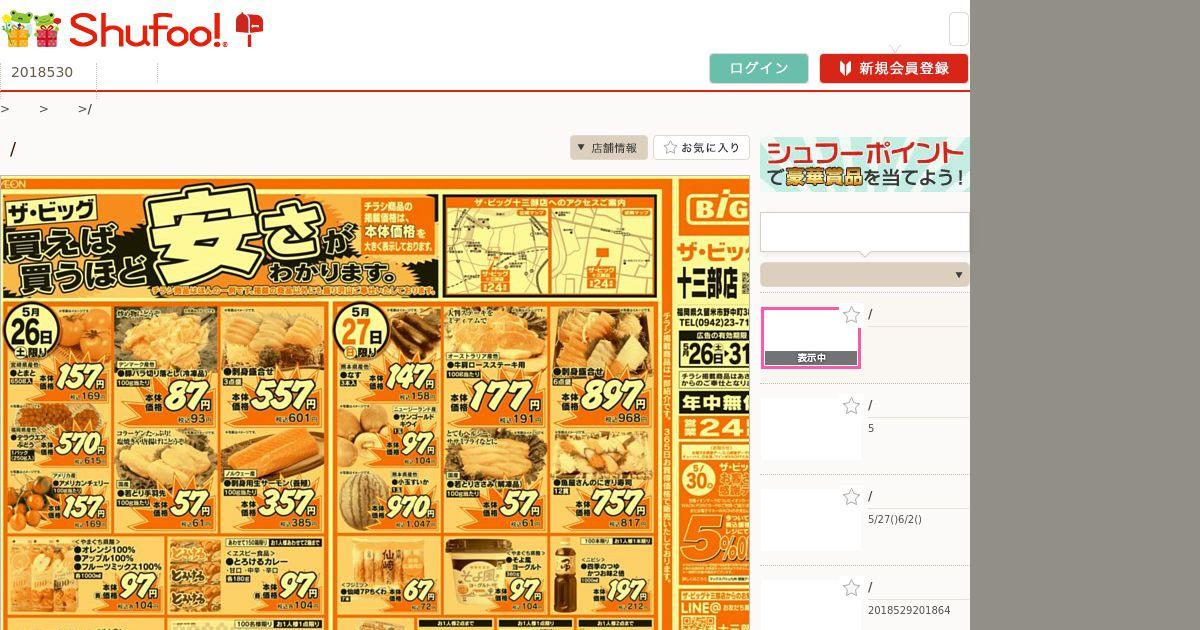The height and width of the screenshot is (630, 1200).
Task: Expand the 店舗情報 dropdown
Action: click(609, 148)
